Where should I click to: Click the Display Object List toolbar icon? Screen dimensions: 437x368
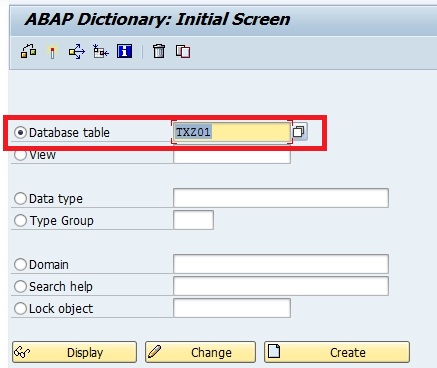pyautogui.click(x=101, y=52)
